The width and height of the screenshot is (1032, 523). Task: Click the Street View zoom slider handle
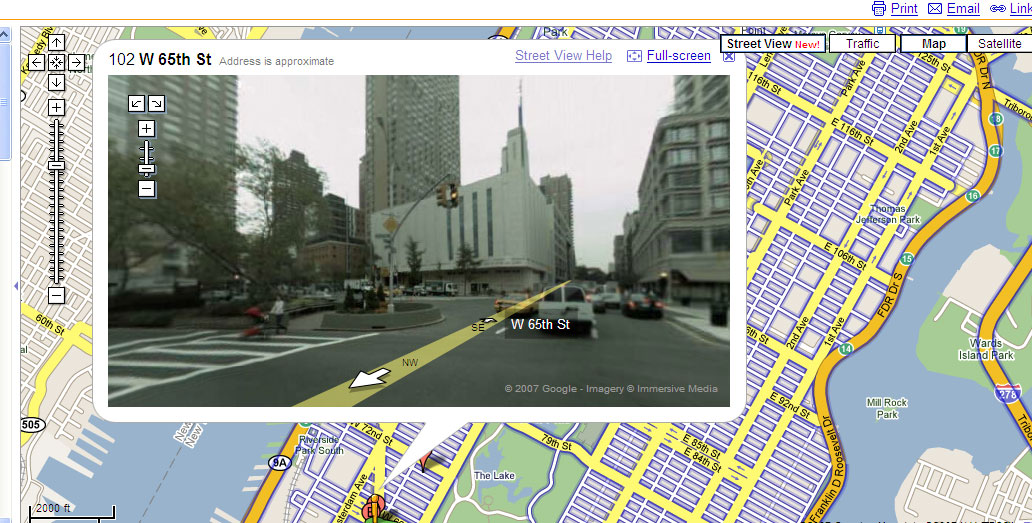pyautogui.click(x=147, y=170)
